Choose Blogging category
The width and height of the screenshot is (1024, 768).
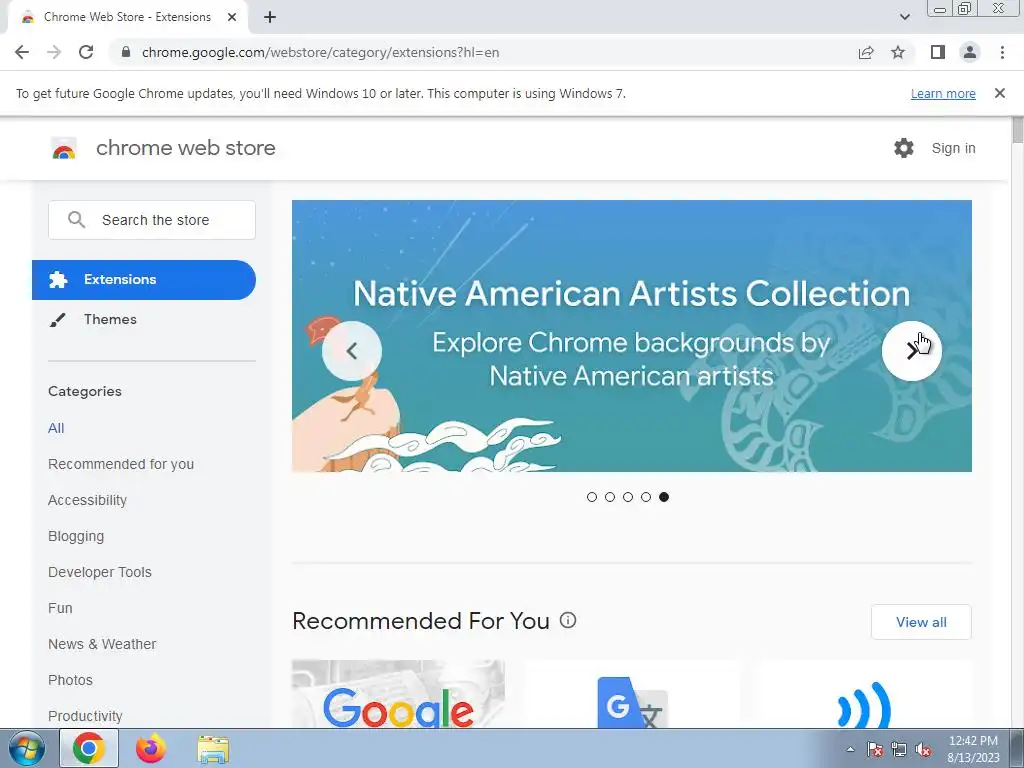tap(76, 536)
